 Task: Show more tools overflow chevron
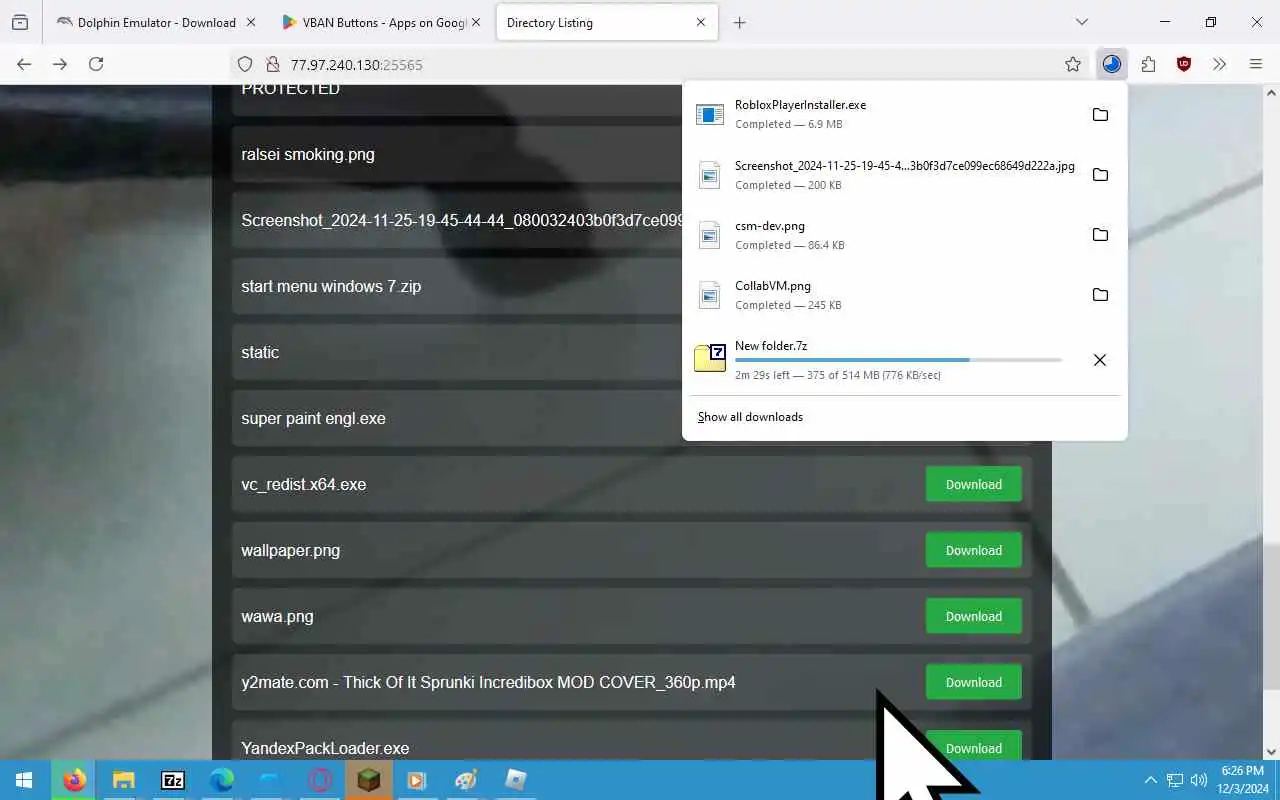coord(1219,64)
